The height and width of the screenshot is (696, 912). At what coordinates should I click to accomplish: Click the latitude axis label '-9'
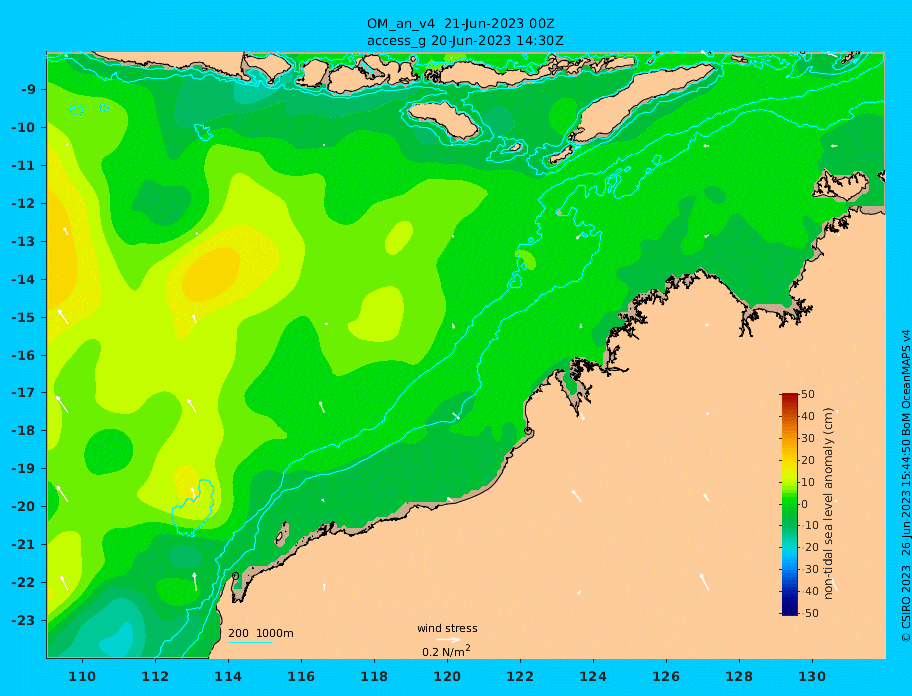tap(29, 90)
